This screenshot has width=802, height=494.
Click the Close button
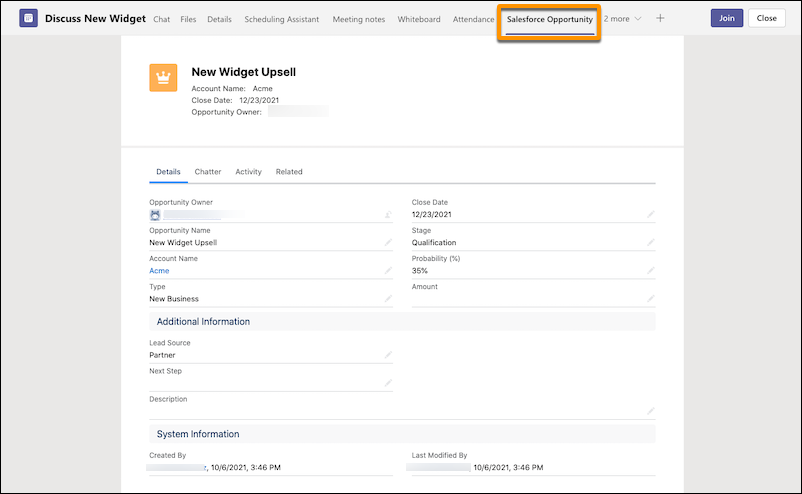(767, 18)
